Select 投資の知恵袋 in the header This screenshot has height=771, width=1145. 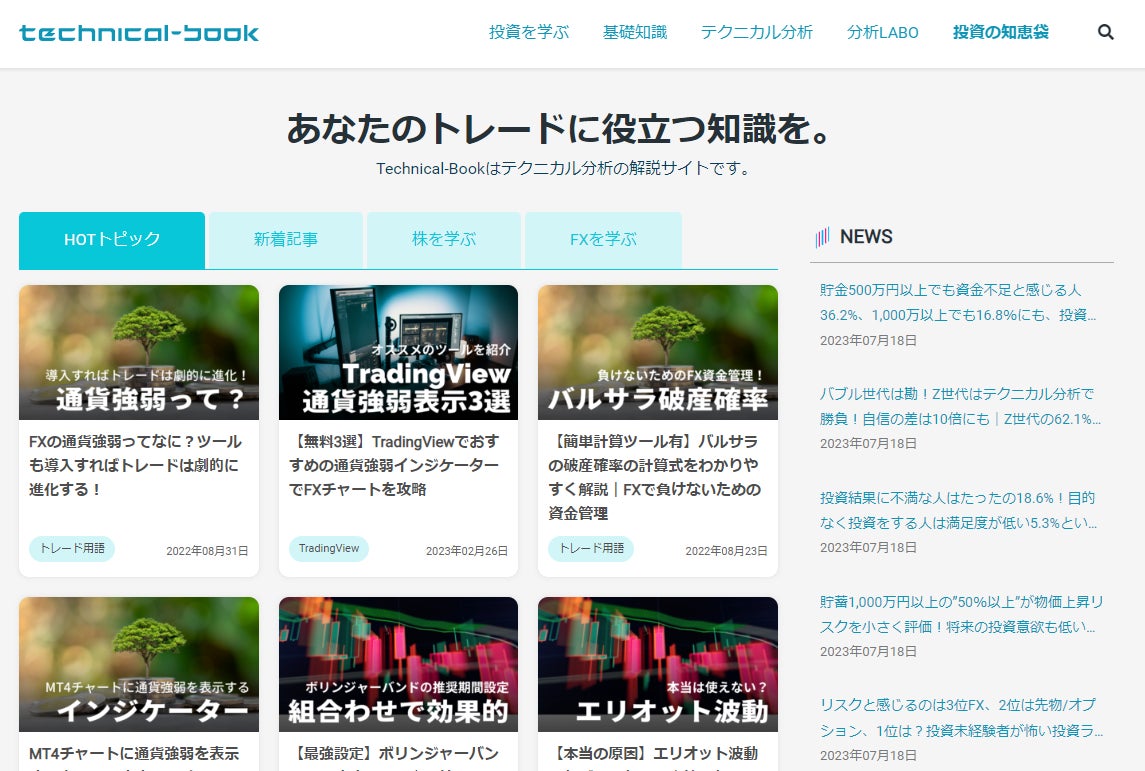tap(1000, 32)
